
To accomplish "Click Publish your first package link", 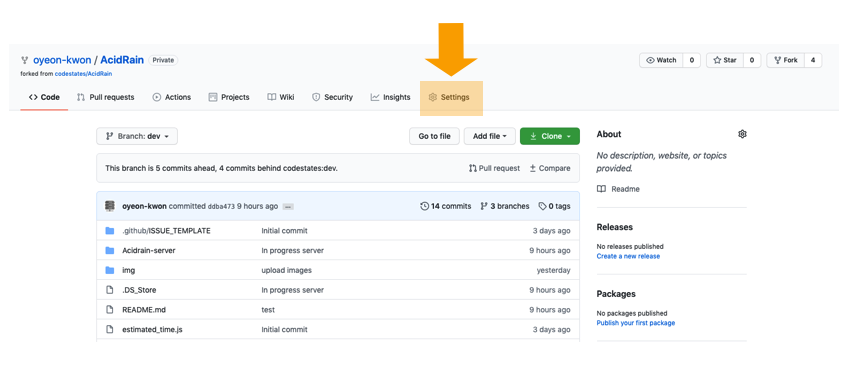I will pyautogui.click(x=636, y=323).
